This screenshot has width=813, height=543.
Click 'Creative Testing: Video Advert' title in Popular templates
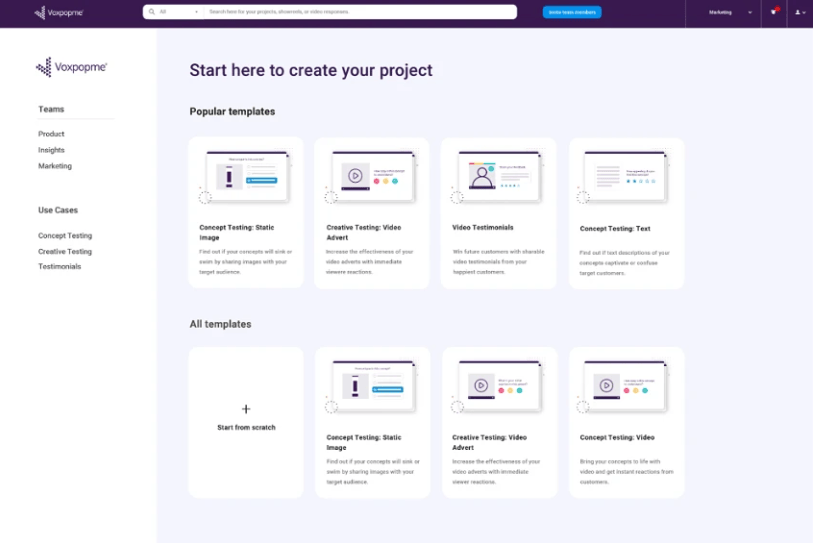363,232
